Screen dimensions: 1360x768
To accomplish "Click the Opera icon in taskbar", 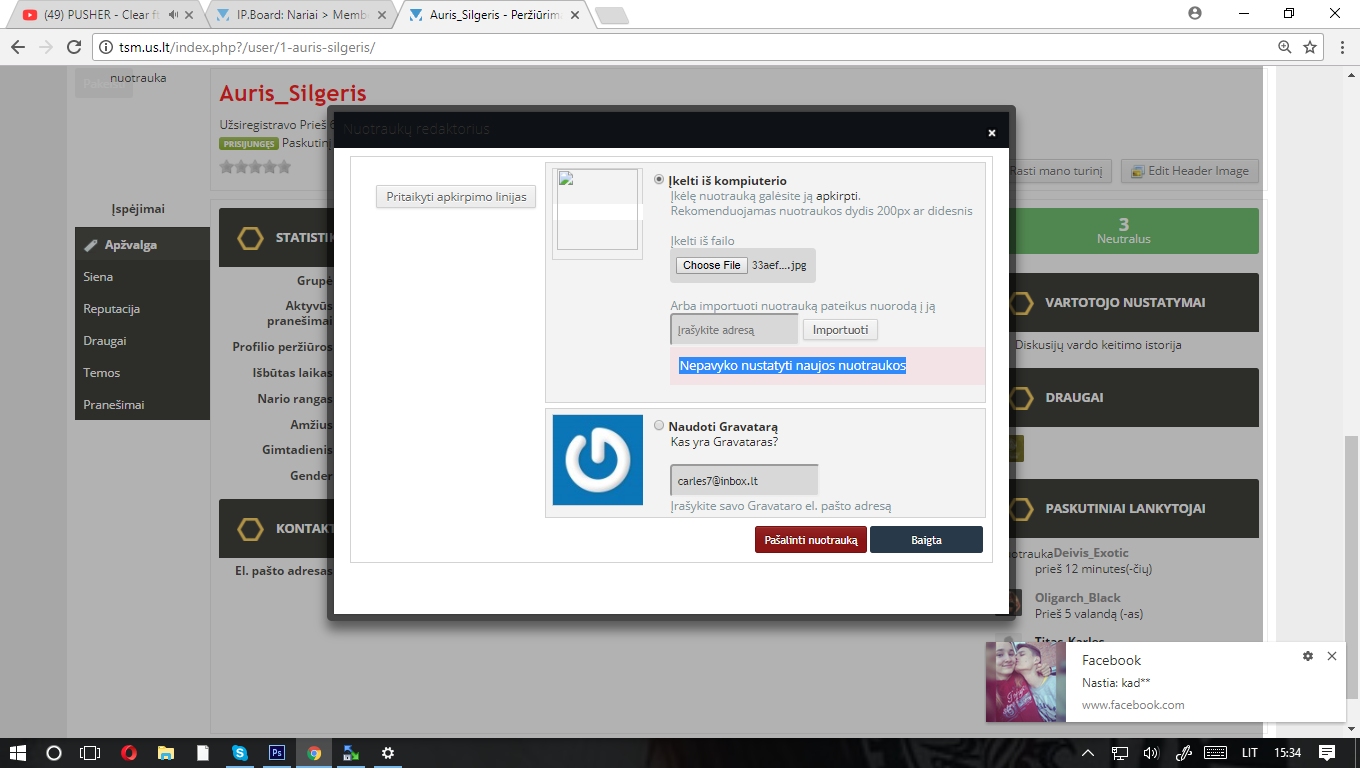I will click(x=129, y=752).
